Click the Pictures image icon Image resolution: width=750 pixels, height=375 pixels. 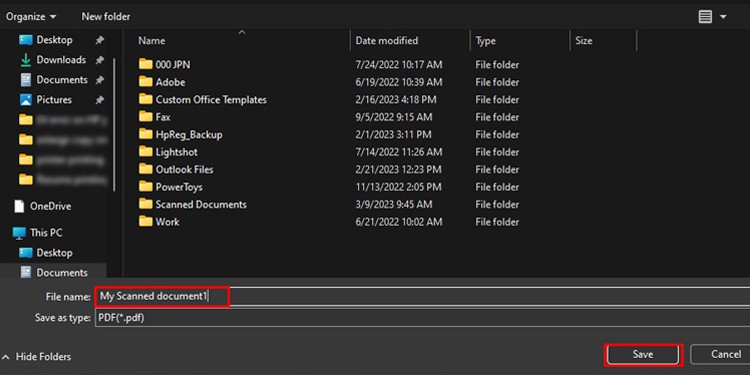point(26,100)
